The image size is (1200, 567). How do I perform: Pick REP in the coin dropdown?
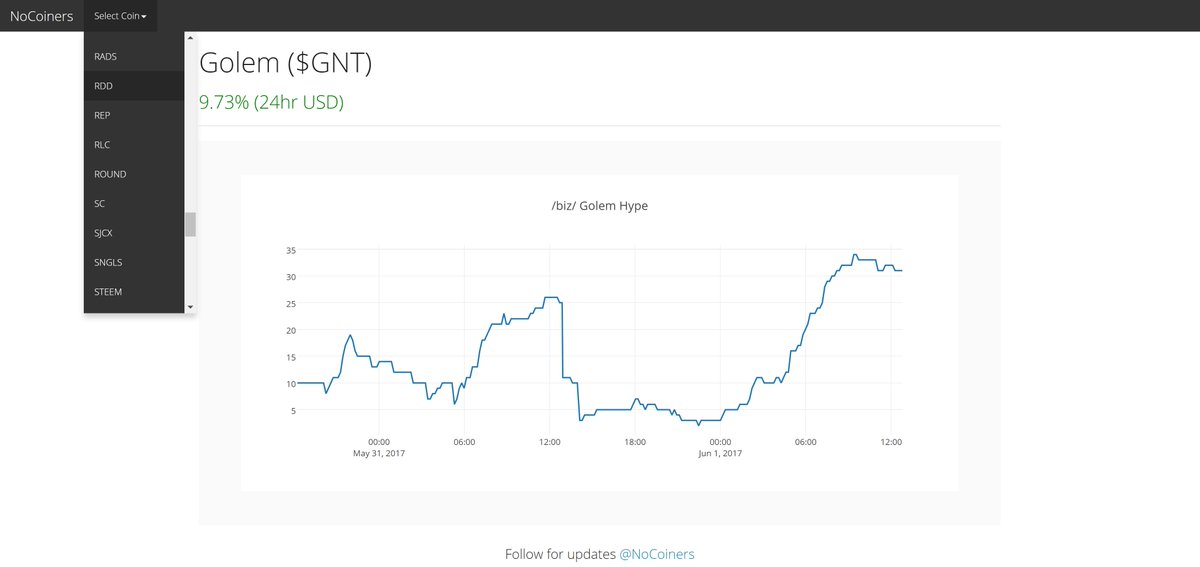pyautogui.click(x=134, y=115)
